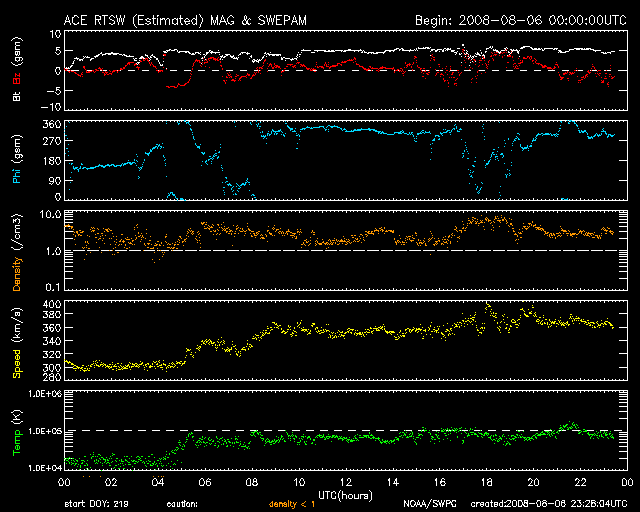640x512 pixels.
Task: Click the "02" hour tick label
Action: [x=111, y=483]
